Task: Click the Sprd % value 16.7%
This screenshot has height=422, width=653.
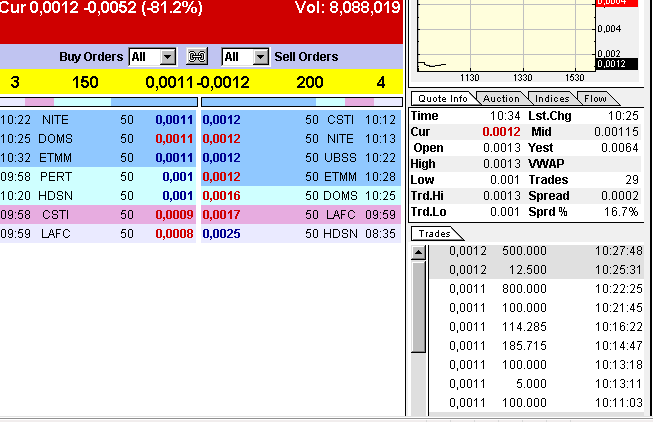Action: click(621, 212)
